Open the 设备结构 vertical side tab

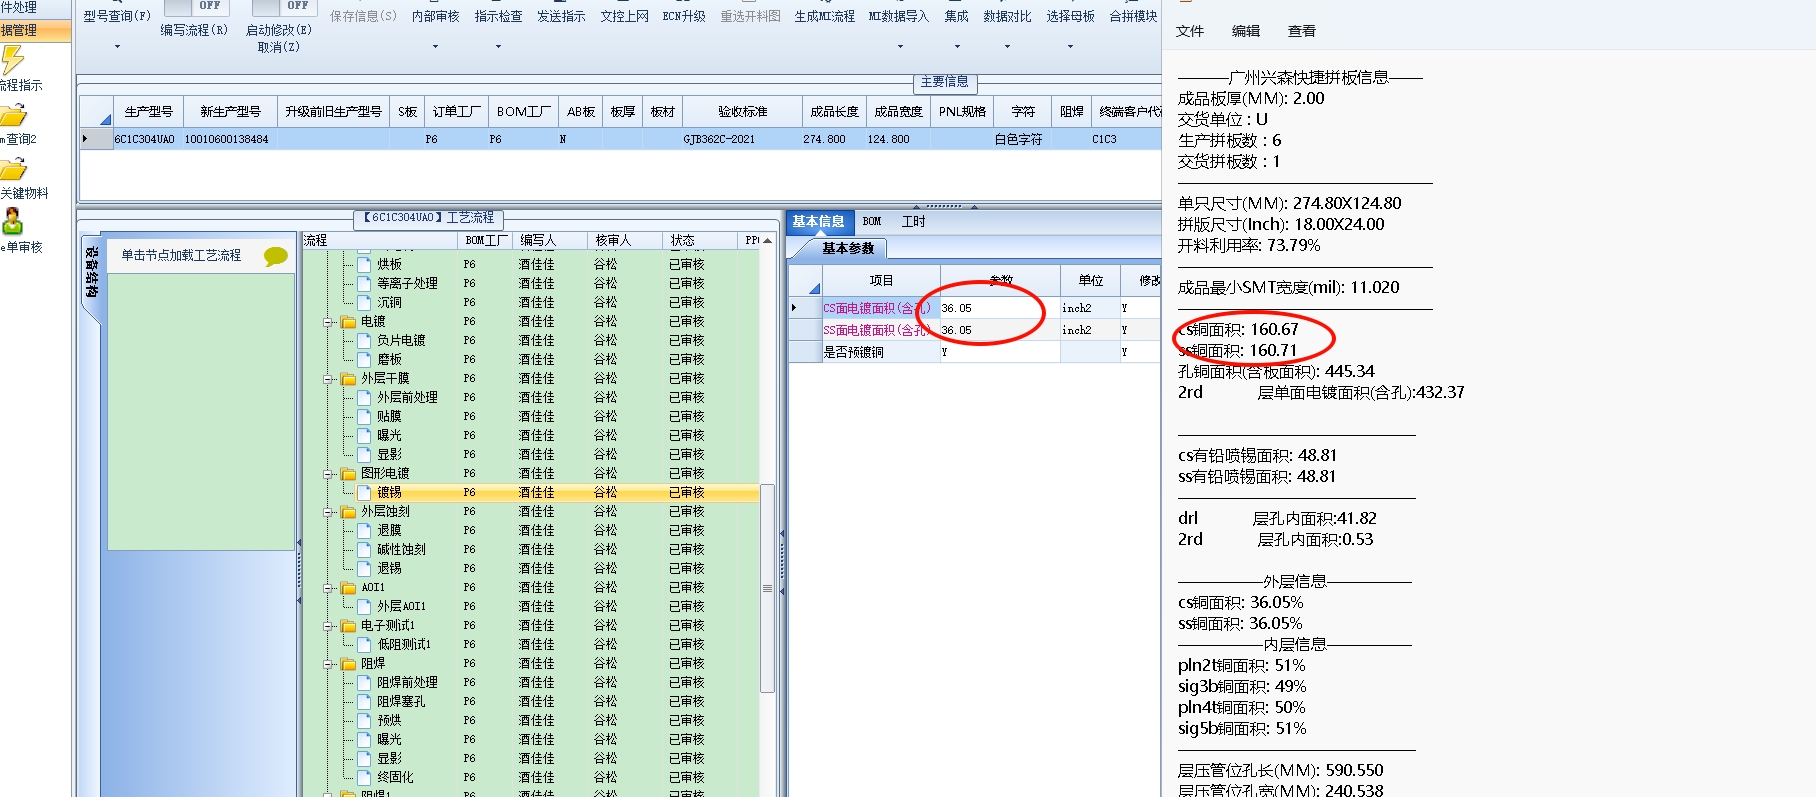click(91, 272)
